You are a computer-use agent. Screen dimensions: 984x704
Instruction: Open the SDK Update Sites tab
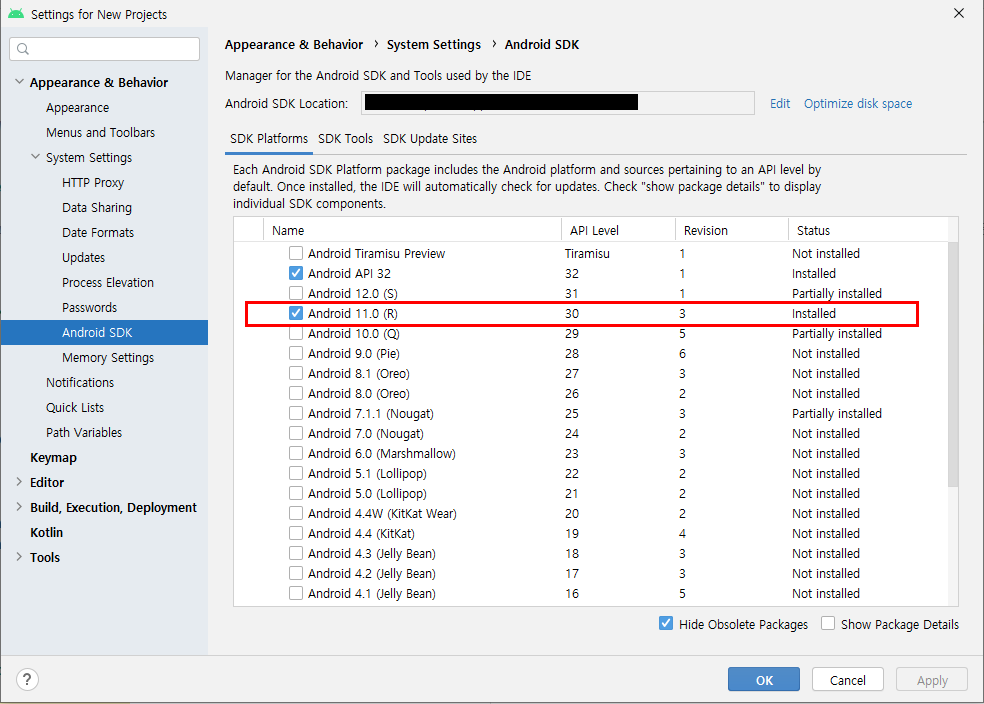(x=430, y=139)
